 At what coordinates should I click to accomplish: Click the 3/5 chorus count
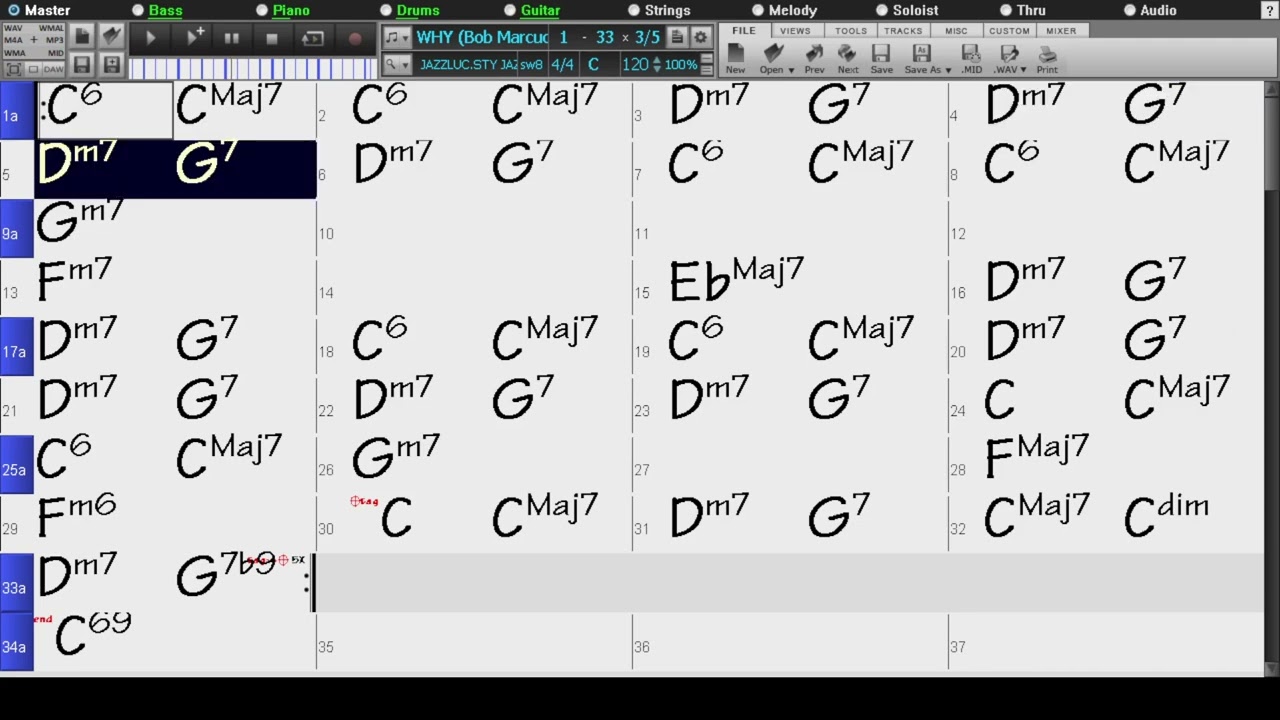tap(647, 37)
